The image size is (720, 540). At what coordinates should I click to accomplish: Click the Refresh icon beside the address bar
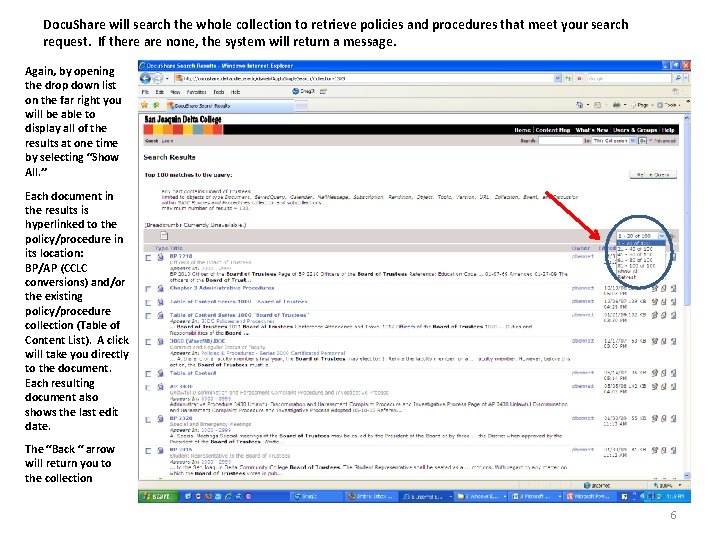point(568,79)
